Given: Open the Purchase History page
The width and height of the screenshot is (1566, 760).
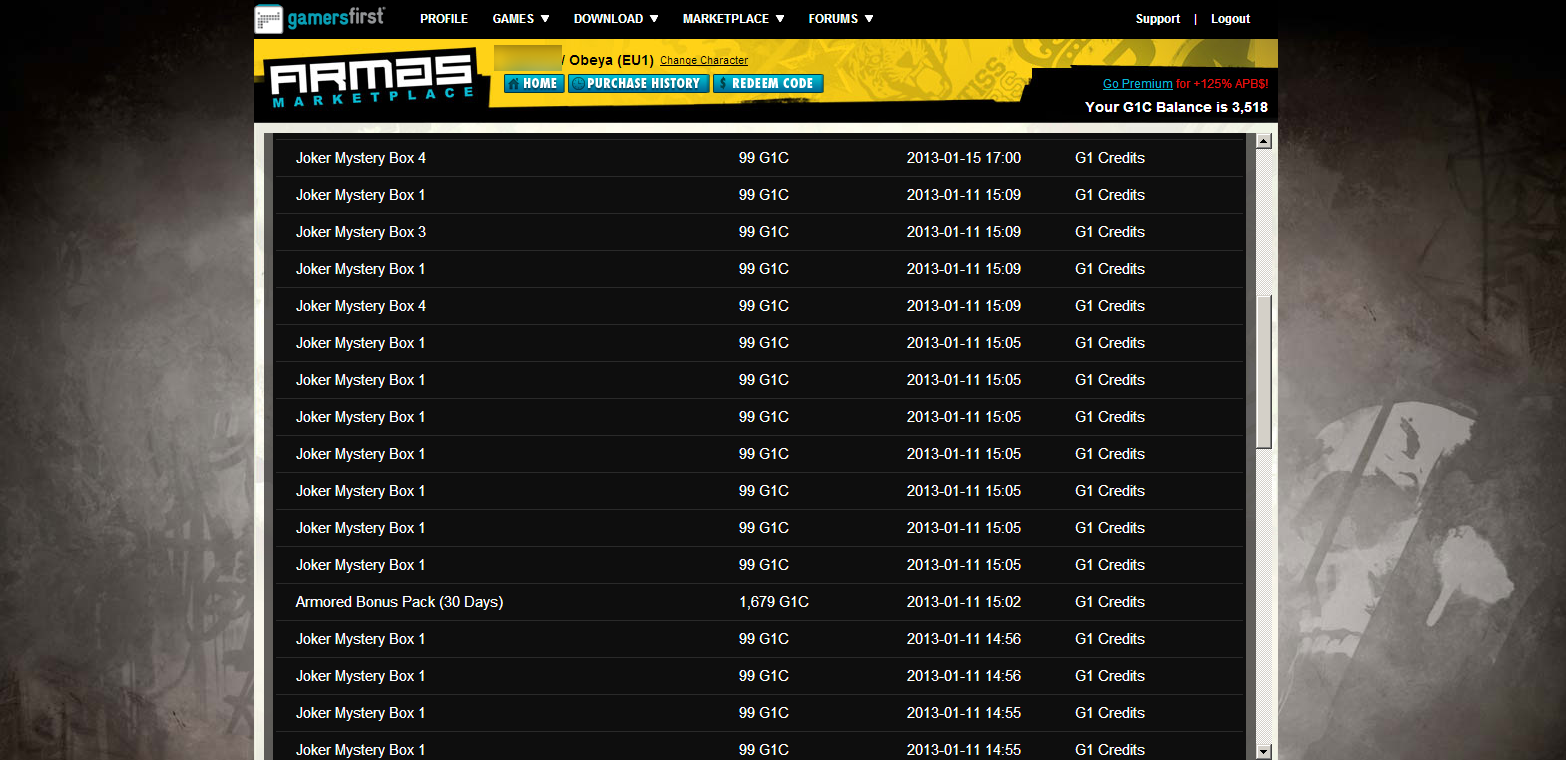Looking at the screenshot, I should [638, 84].
